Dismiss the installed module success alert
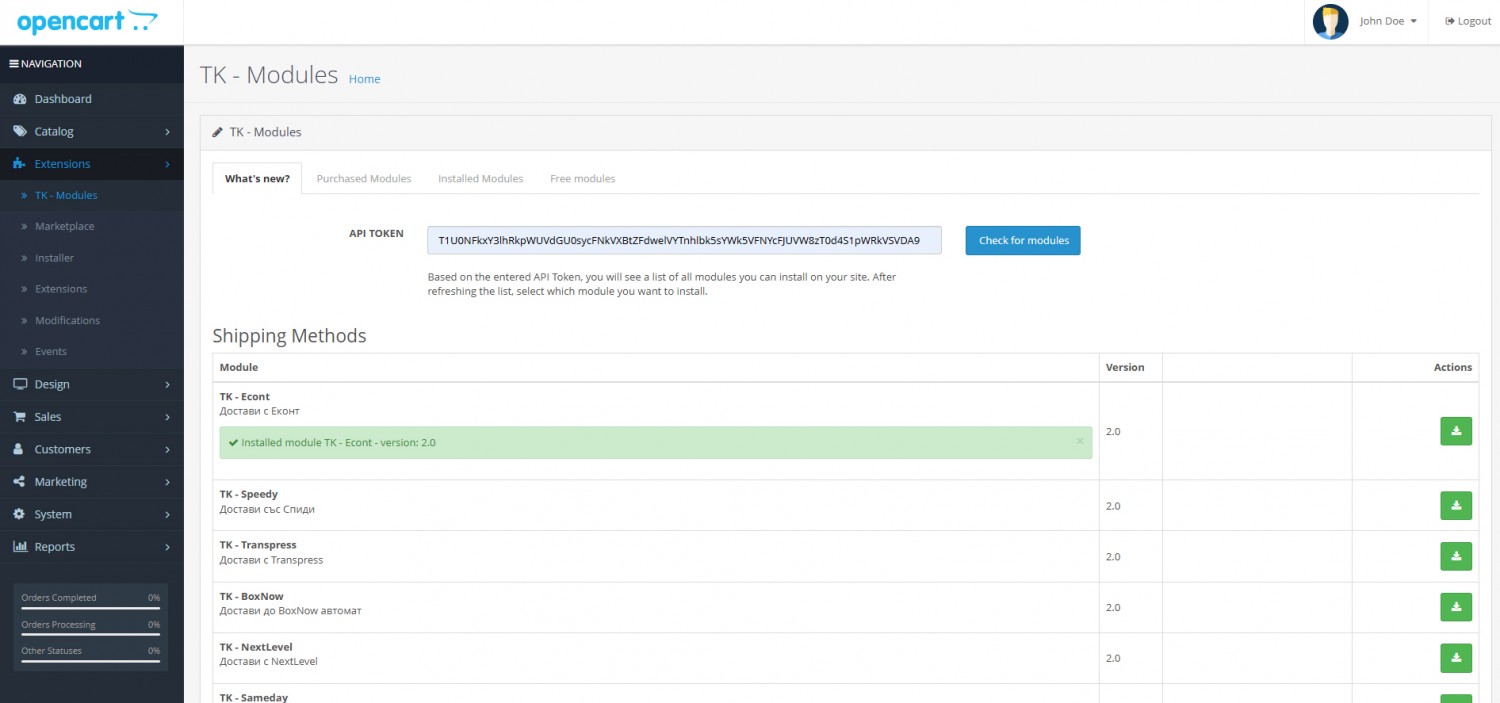 (x=1079, y=441)
